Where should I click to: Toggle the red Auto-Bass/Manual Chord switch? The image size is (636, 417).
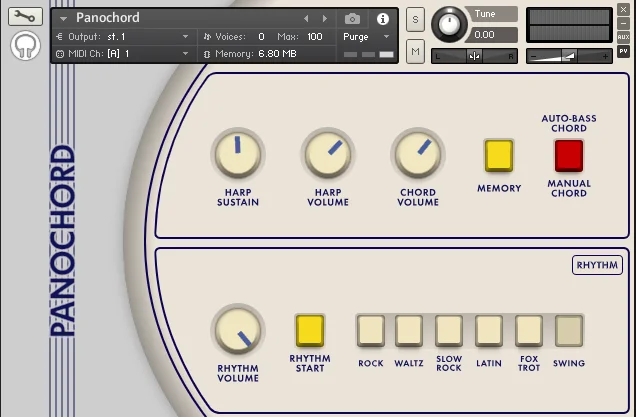569,156
